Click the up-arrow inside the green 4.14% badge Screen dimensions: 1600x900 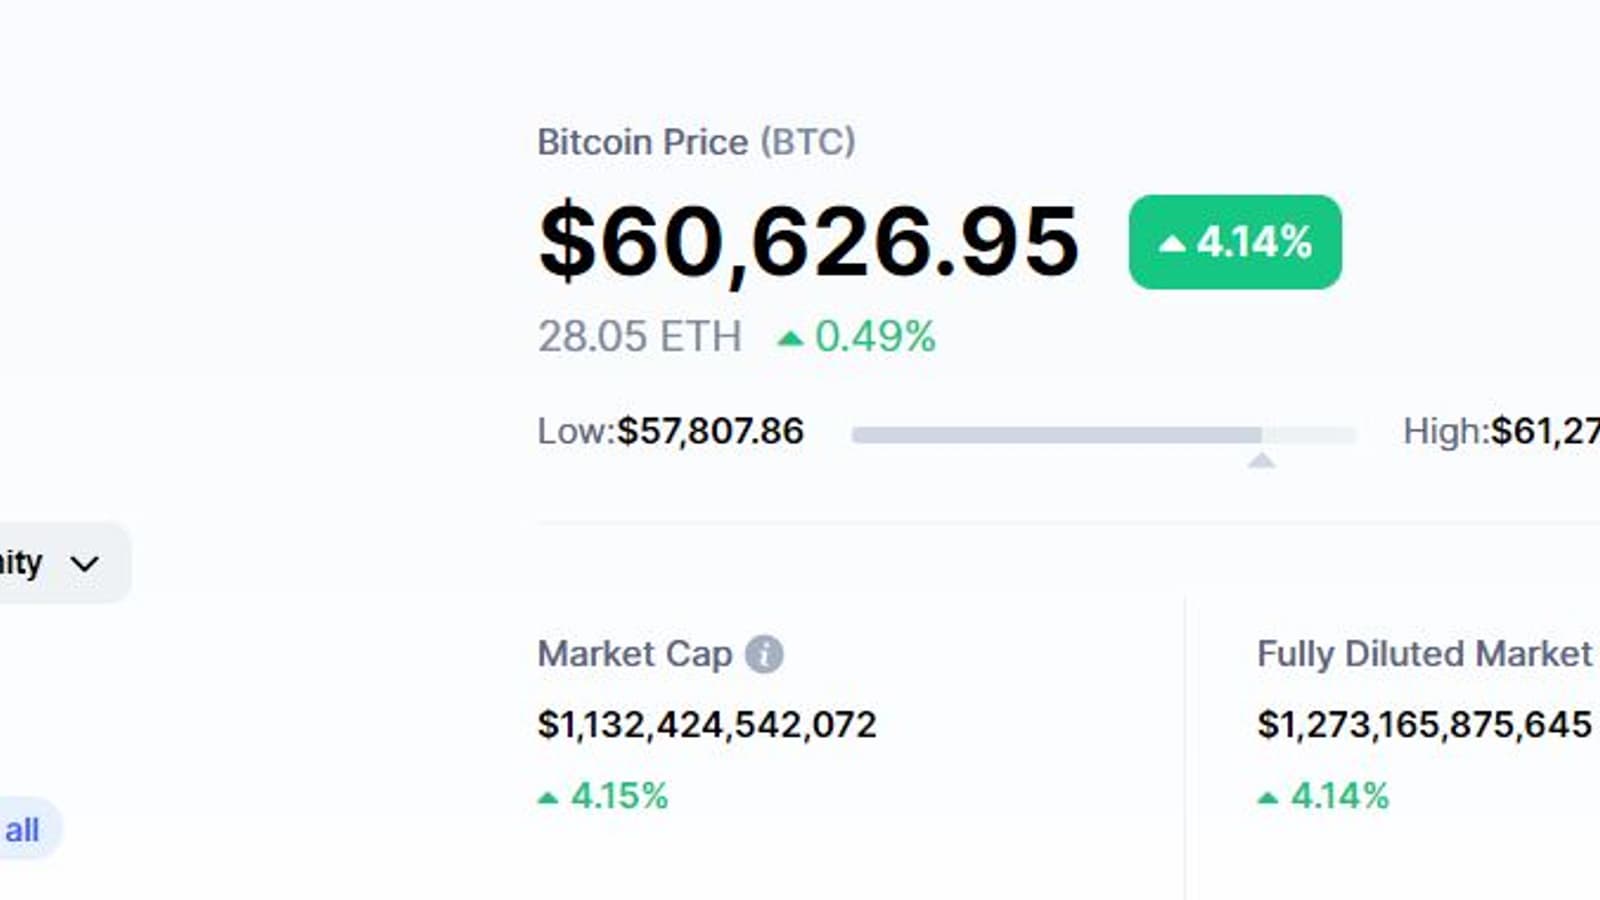(x=1172, y=243)
